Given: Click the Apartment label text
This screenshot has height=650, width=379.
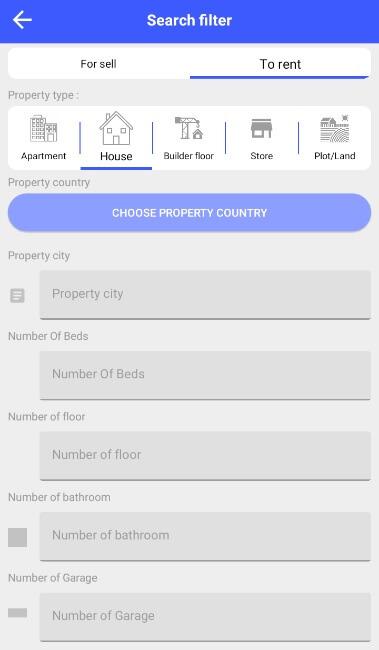Looking at the screenshot, I should [x=44, y=156].
